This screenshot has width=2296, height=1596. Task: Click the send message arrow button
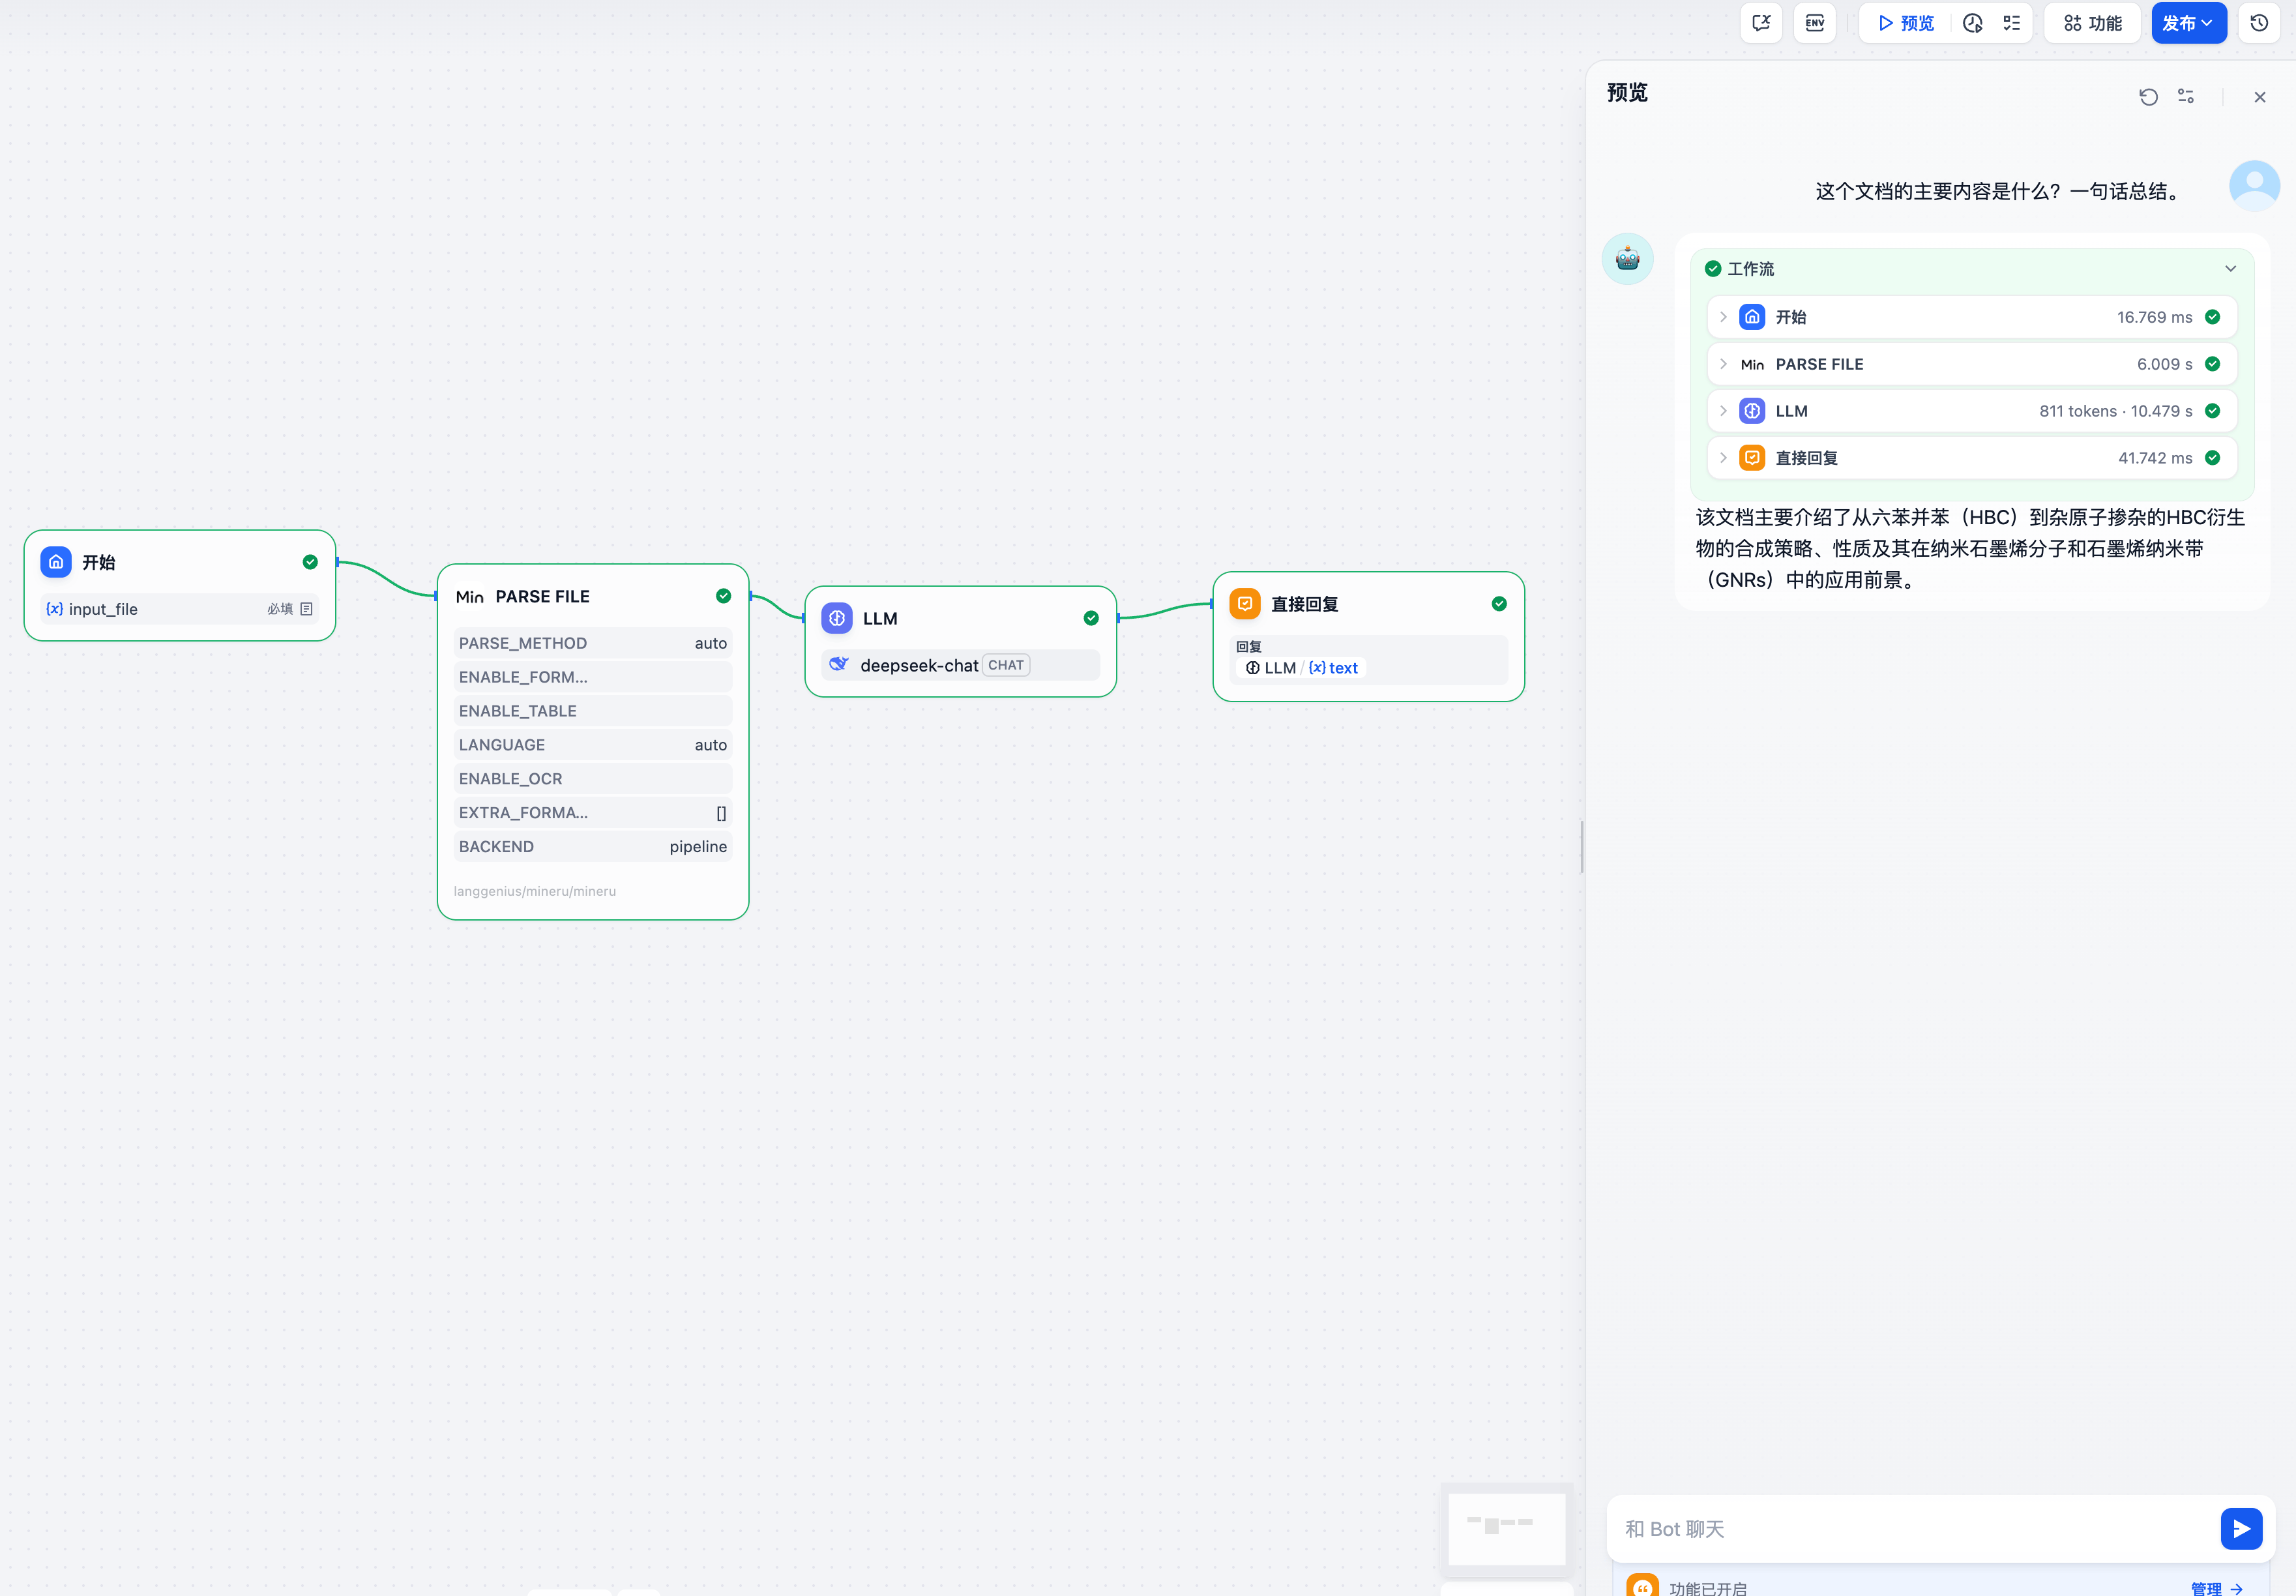point(2240,1528)
